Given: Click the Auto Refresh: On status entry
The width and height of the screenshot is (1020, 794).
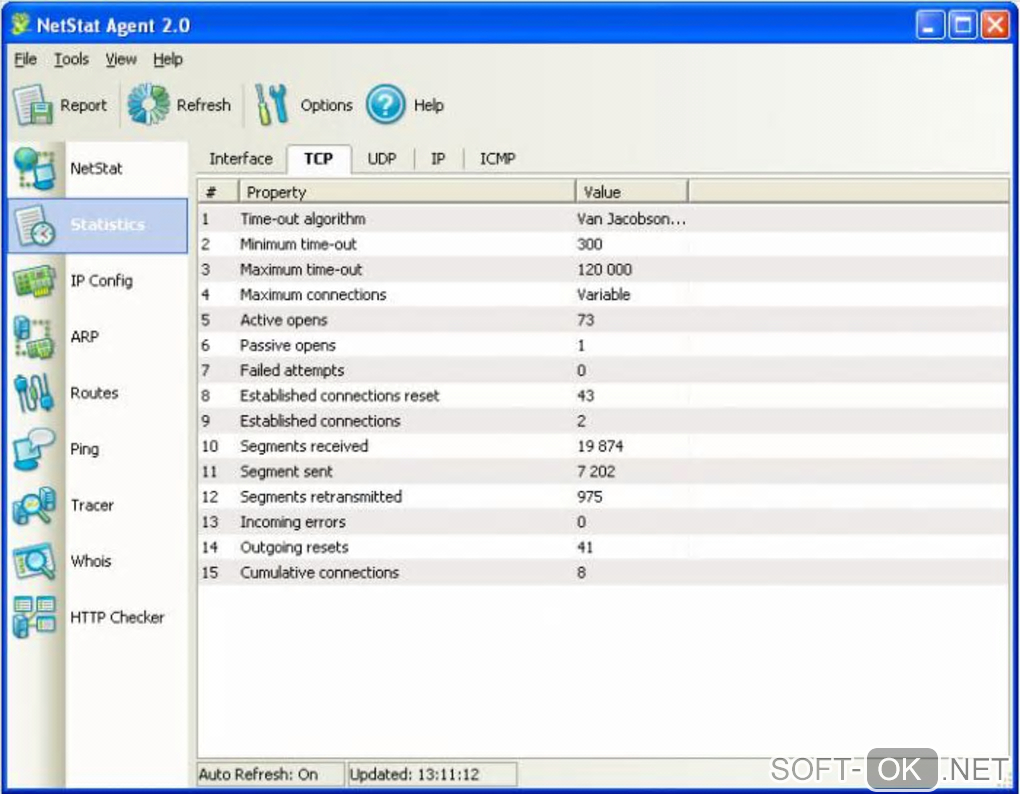Looking at the screenshot, I should [271, 774].
